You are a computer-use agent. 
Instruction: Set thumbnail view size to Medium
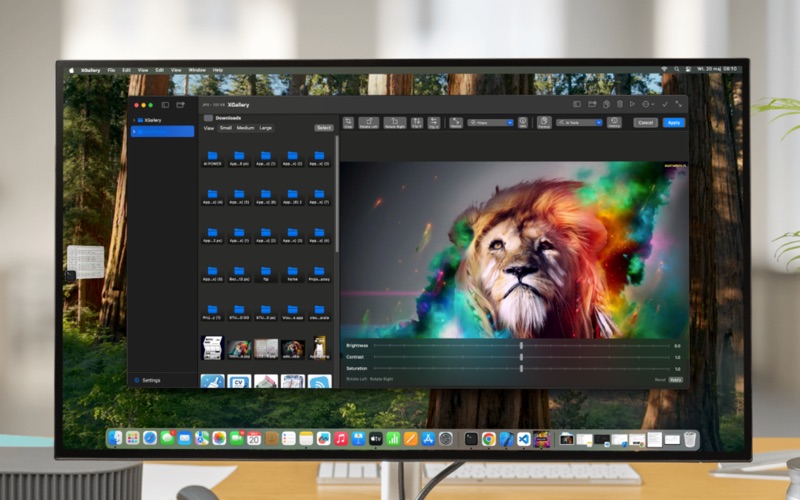[245, 128]
